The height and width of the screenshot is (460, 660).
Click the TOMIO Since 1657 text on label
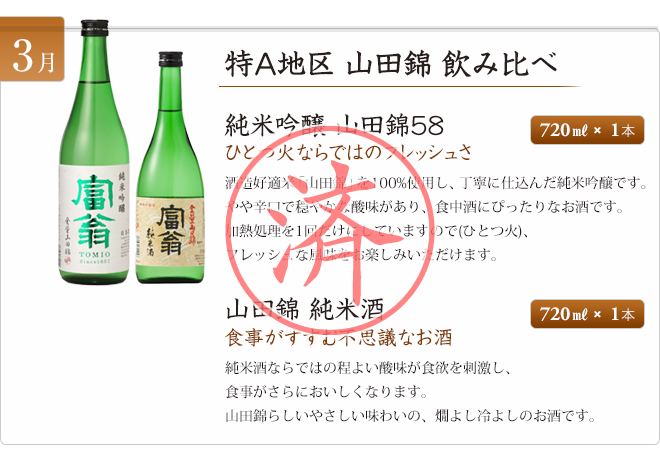[x=95, y=258]
